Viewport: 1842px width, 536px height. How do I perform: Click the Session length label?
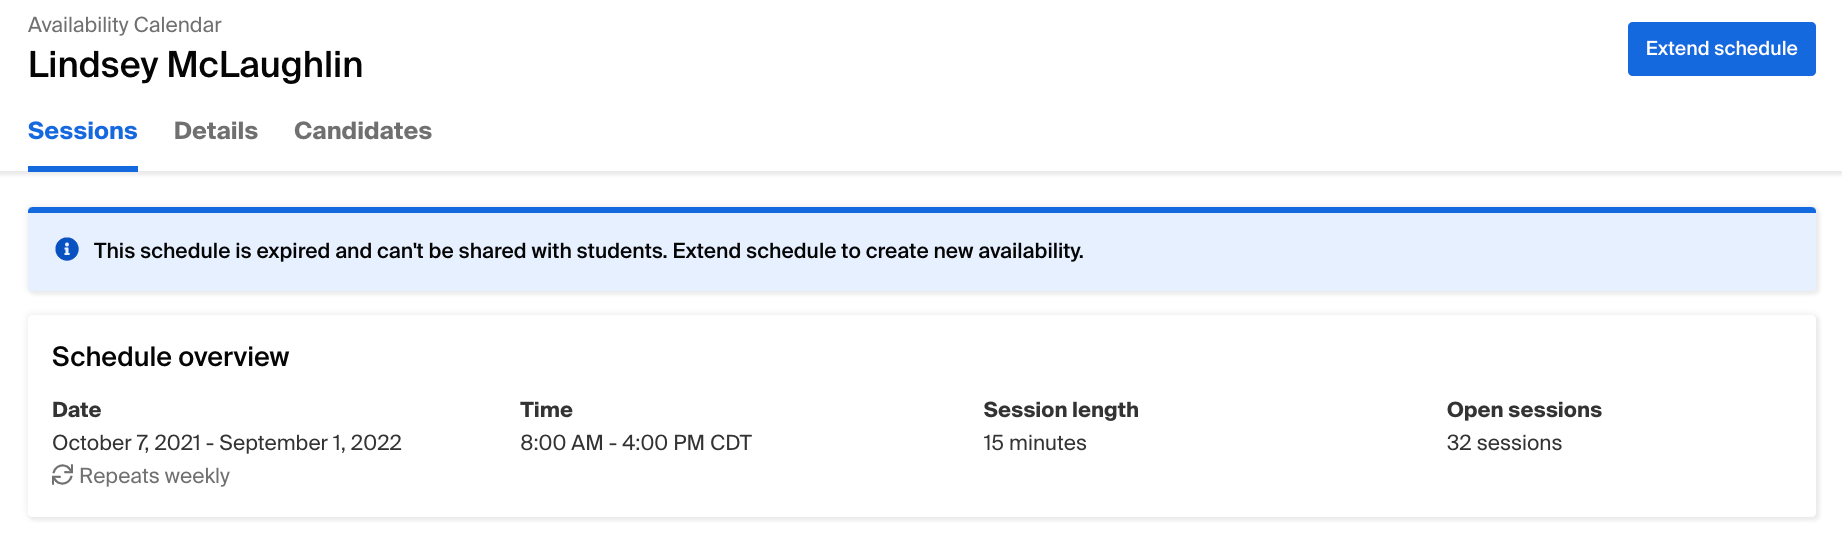(1061, 410)
